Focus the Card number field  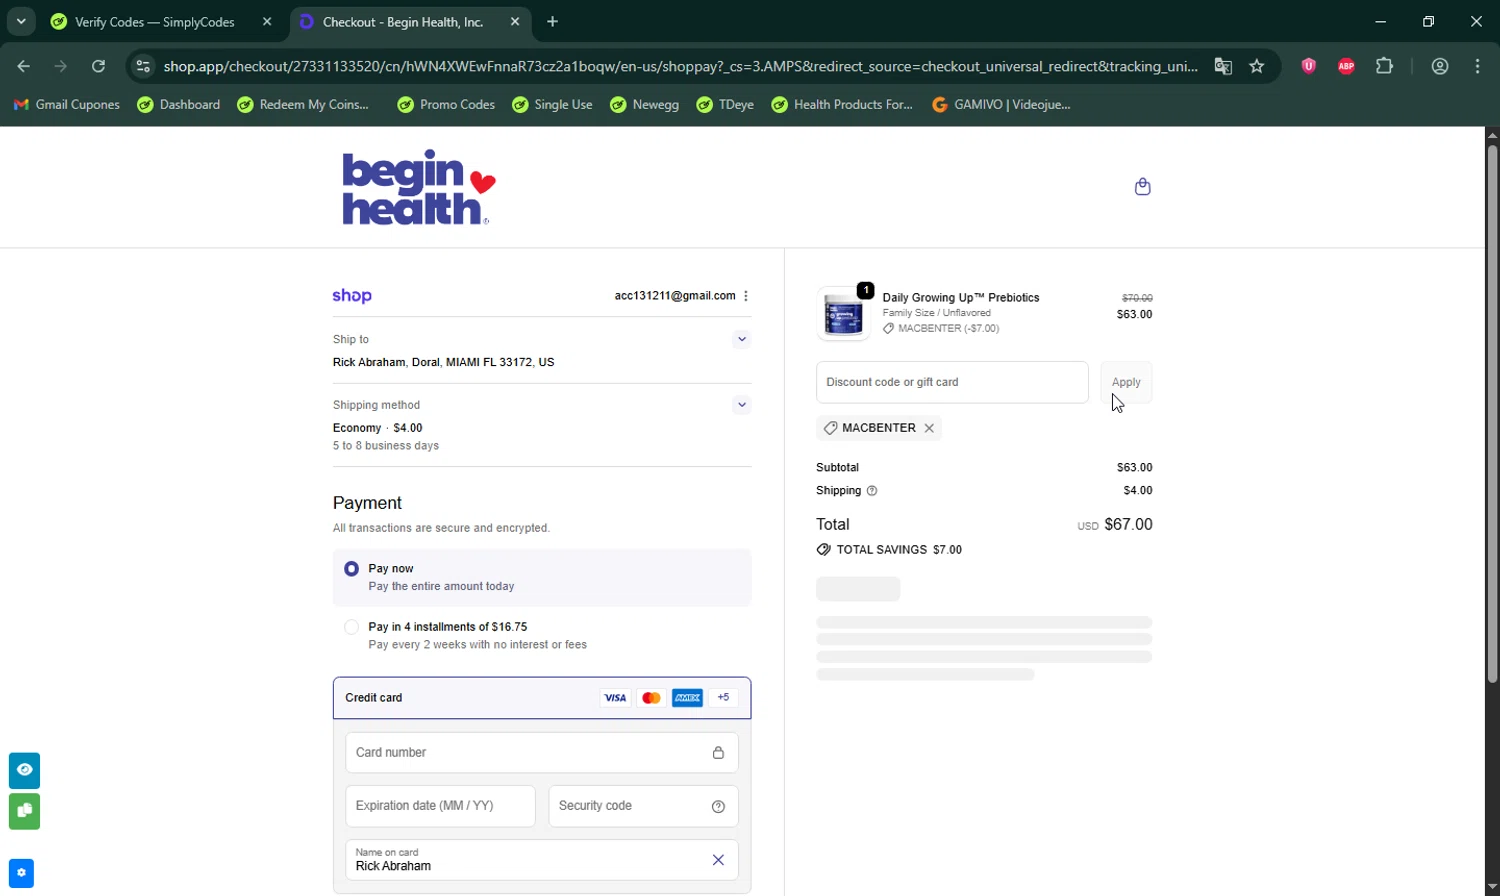pyautogui.click(x=542, y=753)
